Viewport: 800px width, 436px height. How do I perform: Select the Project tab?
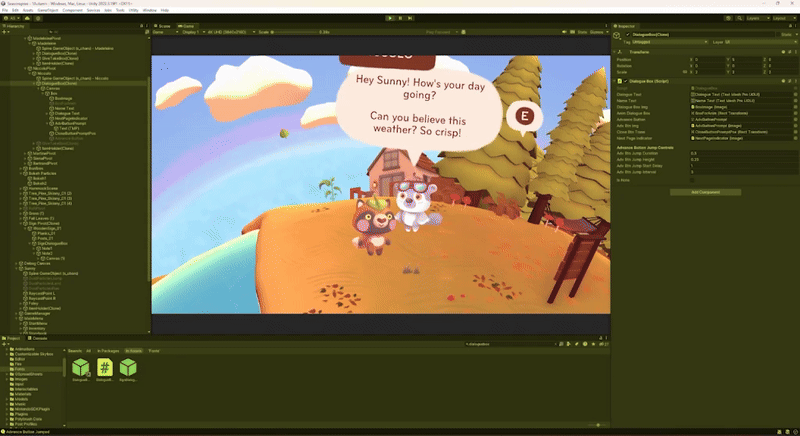coord(12,338)
